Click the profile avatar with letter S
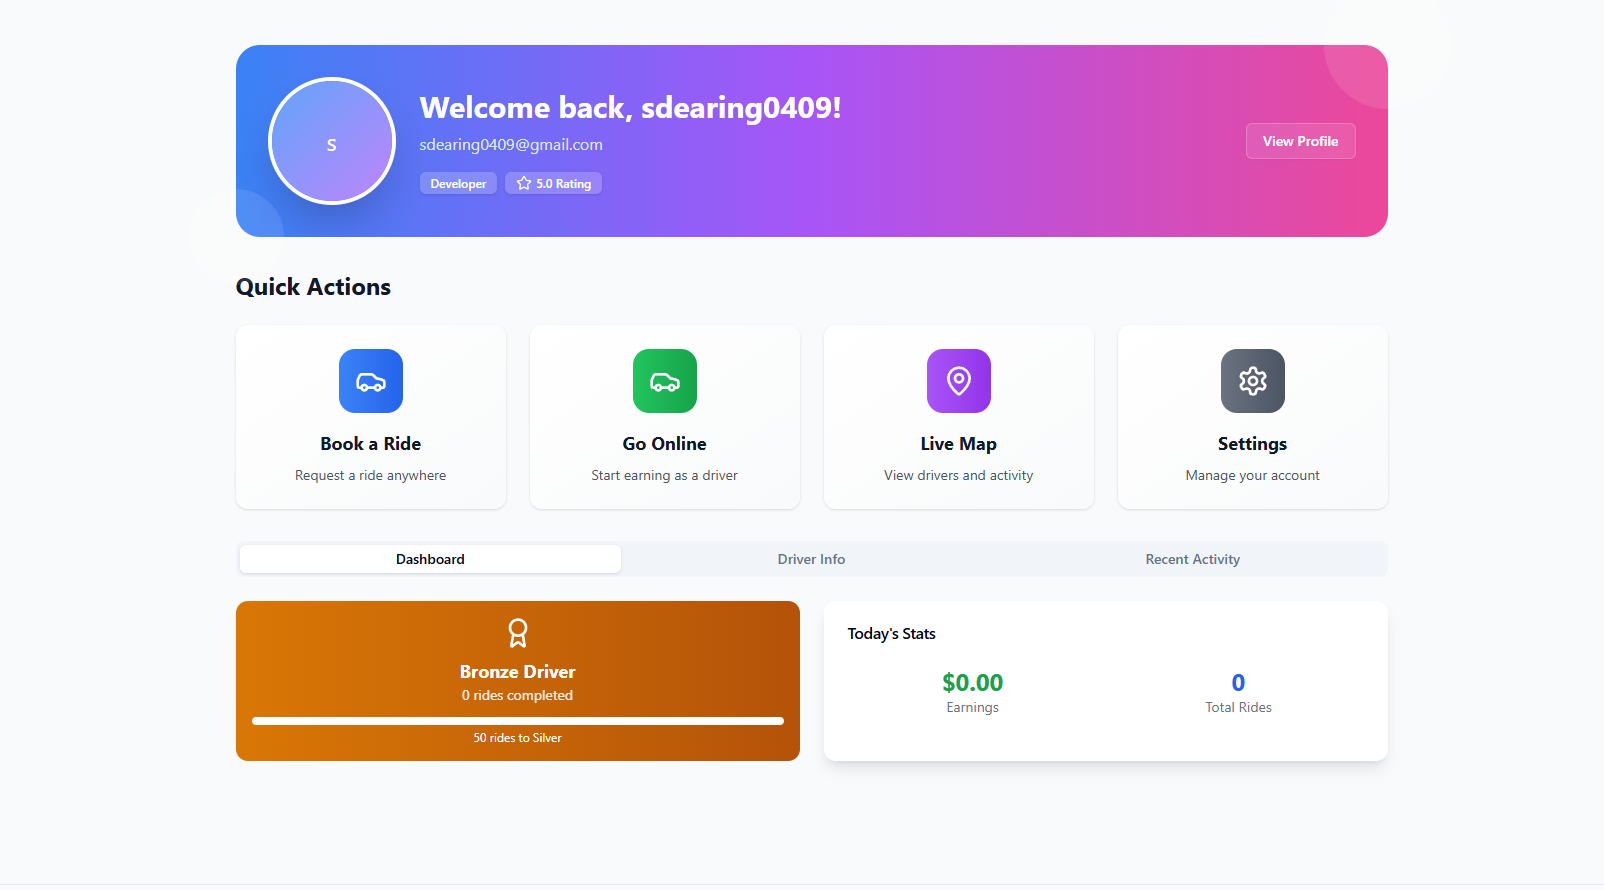The height and width of the screenshot is (890, 1604). point(332,141)
